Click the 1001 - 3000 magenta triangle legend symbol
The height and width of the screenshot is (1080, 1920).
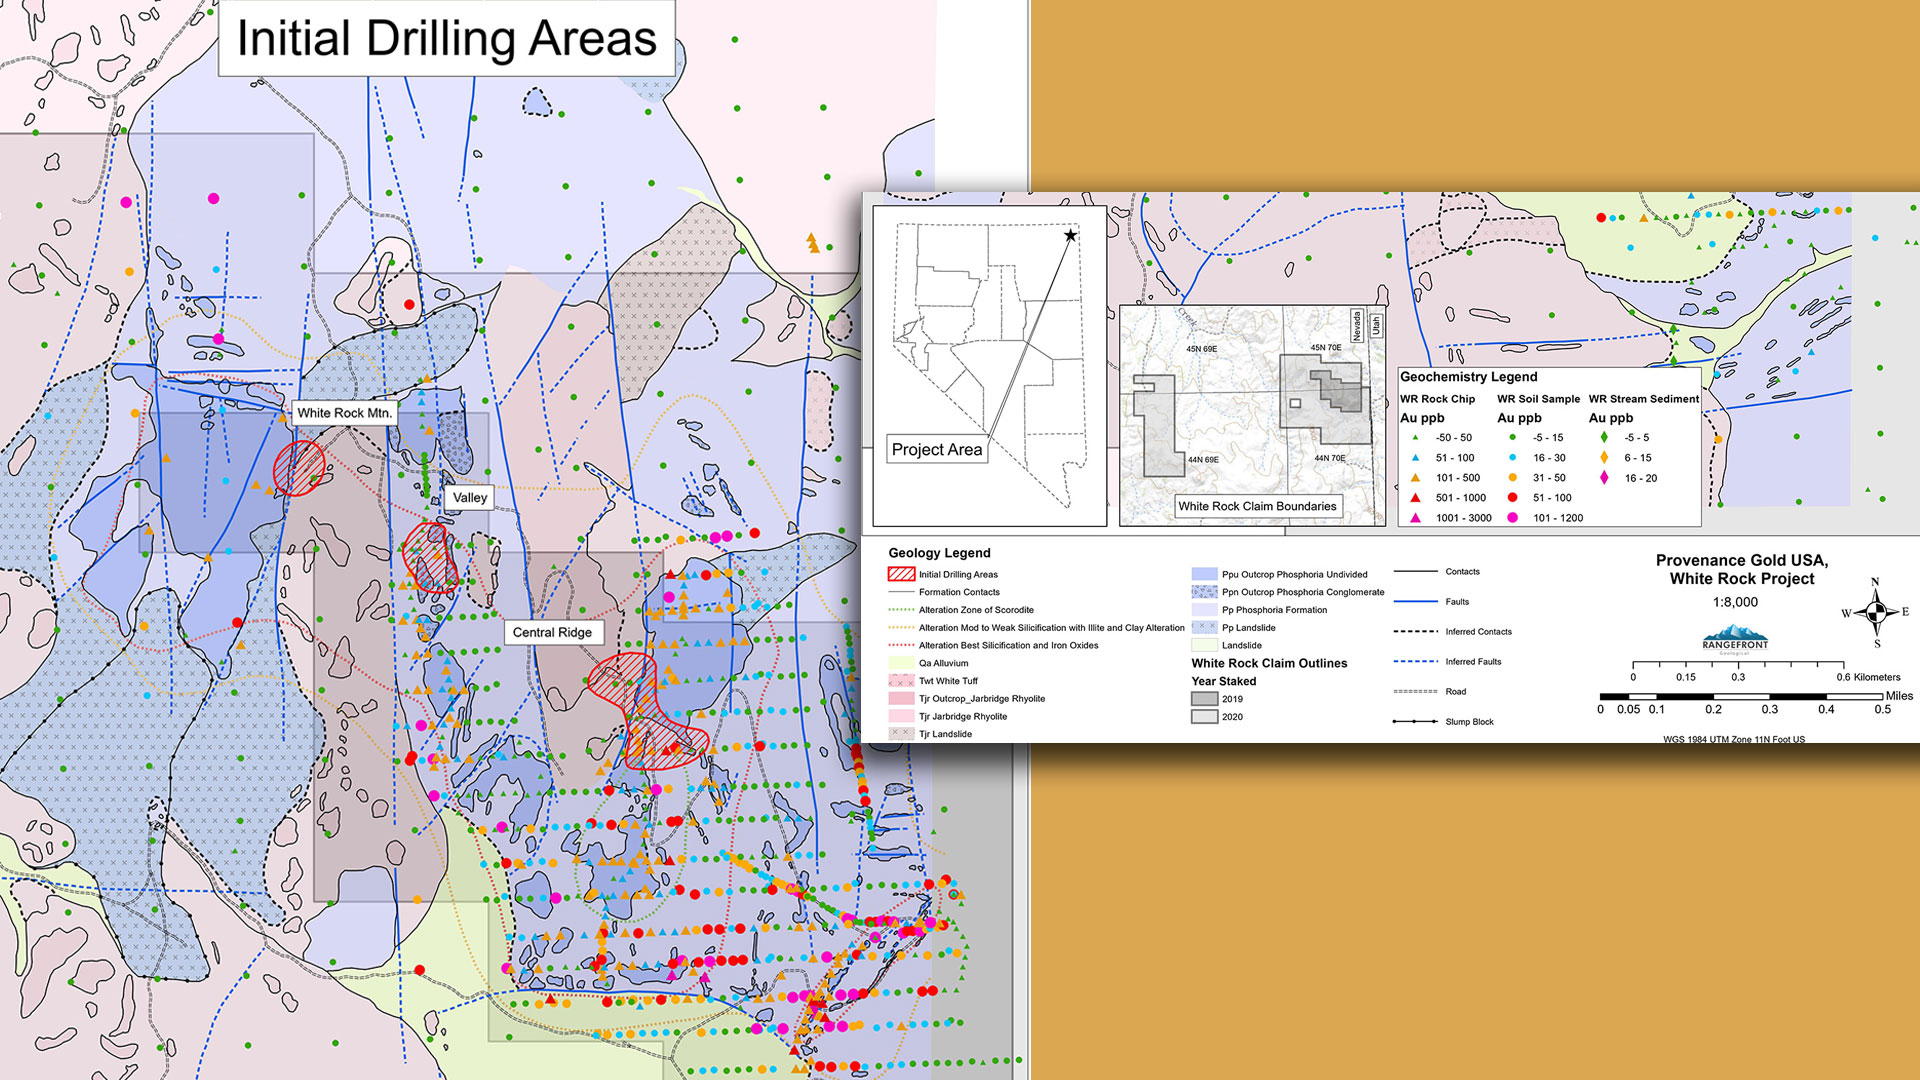[1415, 518]
